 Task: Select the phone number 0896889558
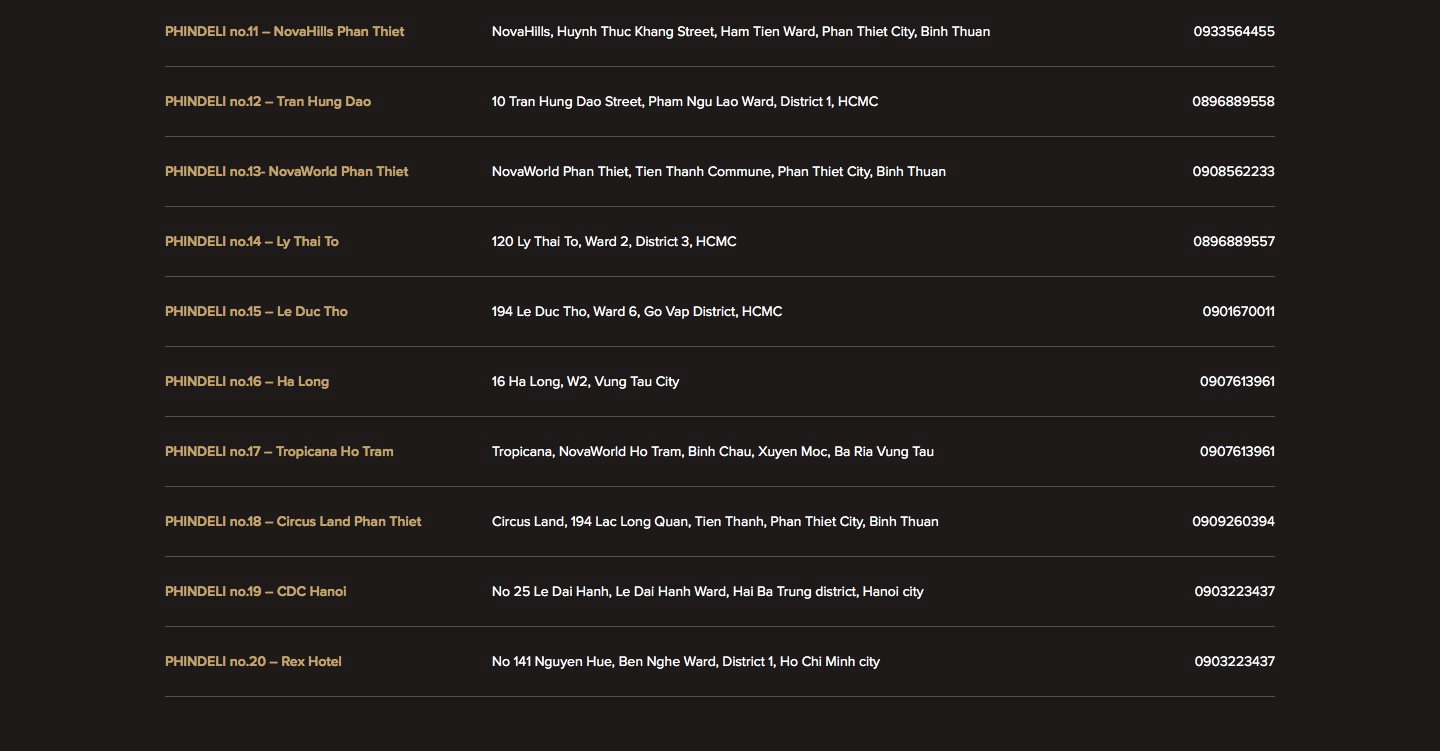1233,101
